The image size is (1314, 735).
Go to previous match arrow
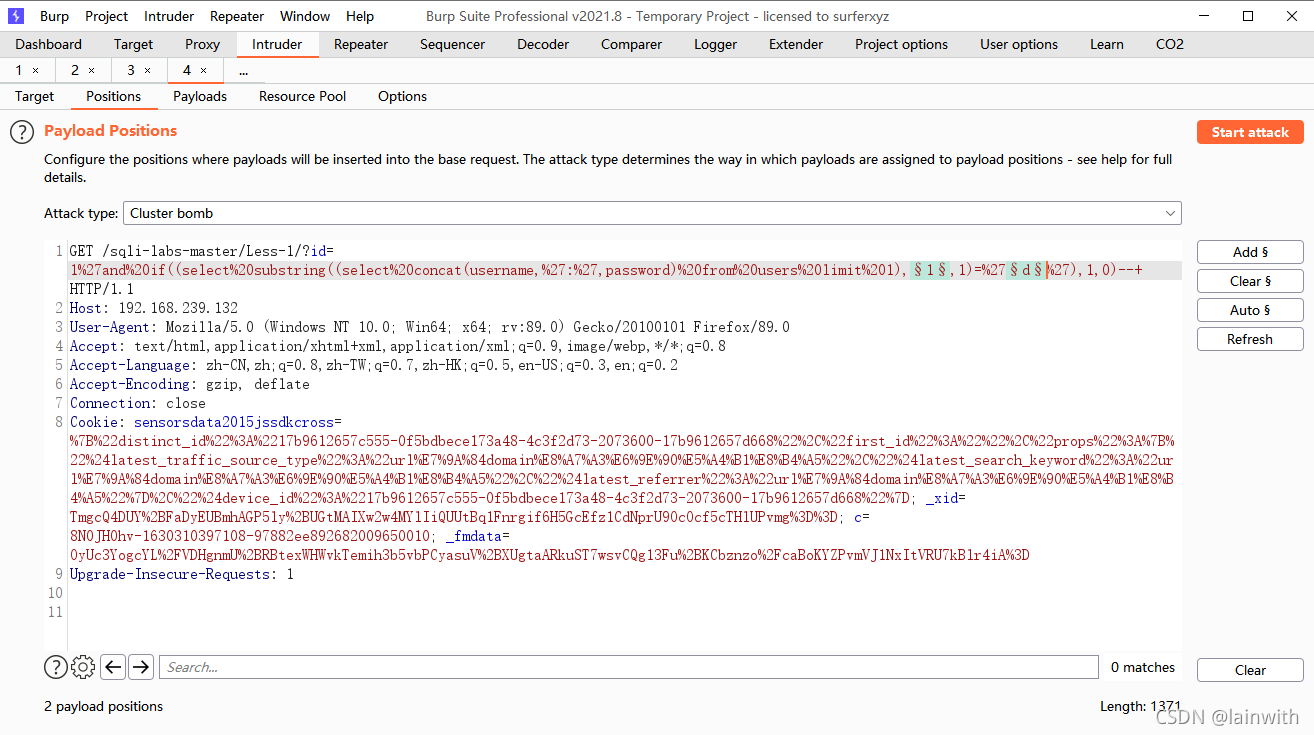(113, 667)
